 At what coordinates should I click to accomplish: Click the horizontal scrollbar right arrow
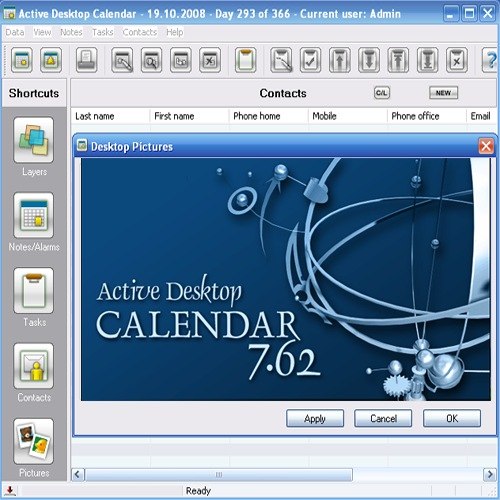click(490, 474)
